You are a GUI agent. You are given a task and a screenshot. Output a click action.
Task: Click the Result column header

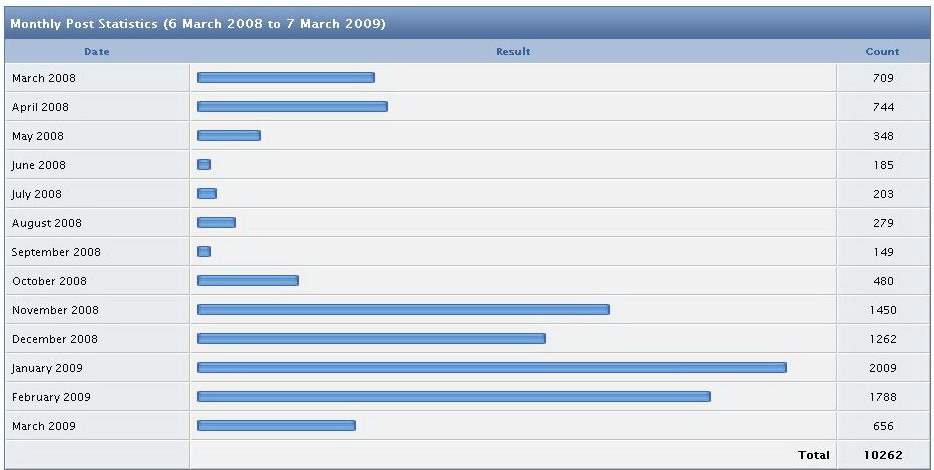pyautogui.click(x=513, y=52)
